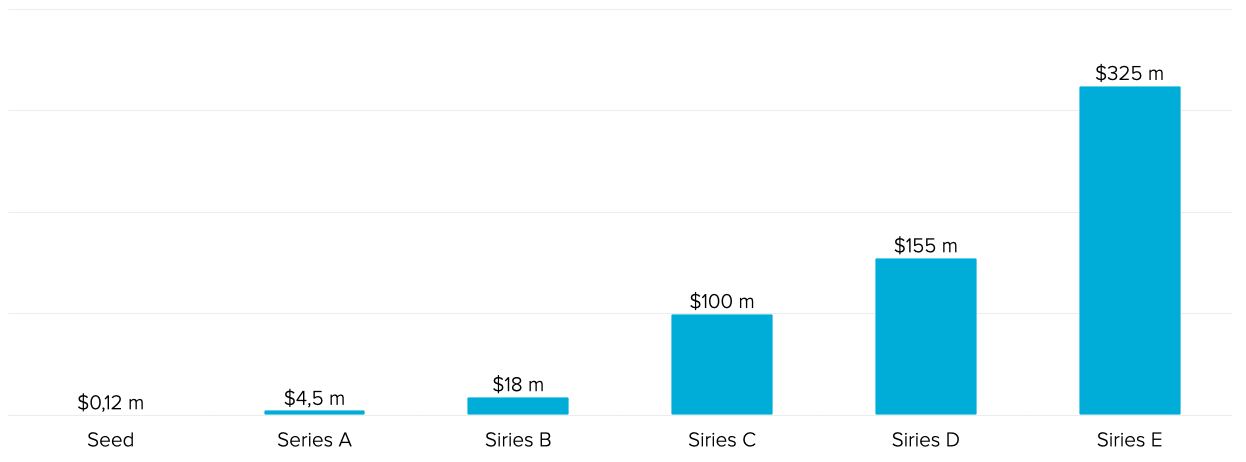Click the $0,12 m value label
Image resolution: width=1246 pixels, height=462 pixels.
pos(111,403)
